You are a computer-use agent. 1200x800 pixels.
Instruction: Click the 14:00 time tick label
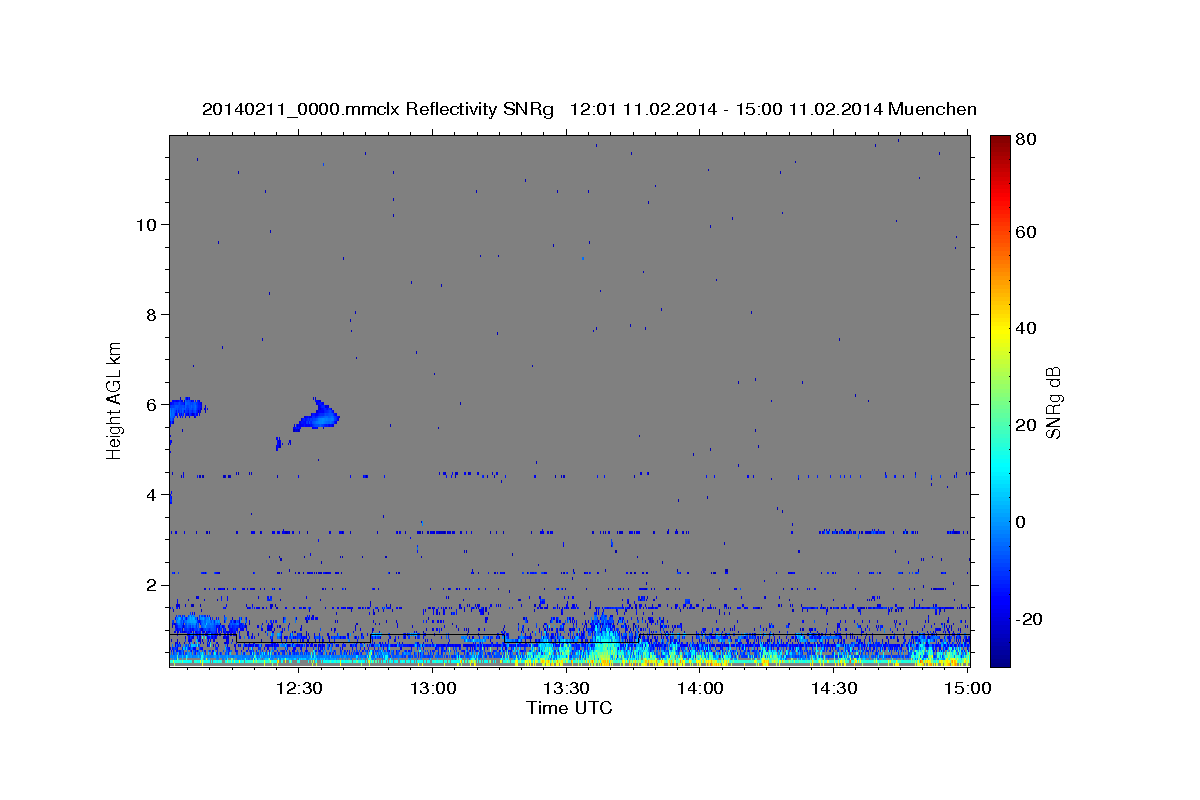pos(700,688)
